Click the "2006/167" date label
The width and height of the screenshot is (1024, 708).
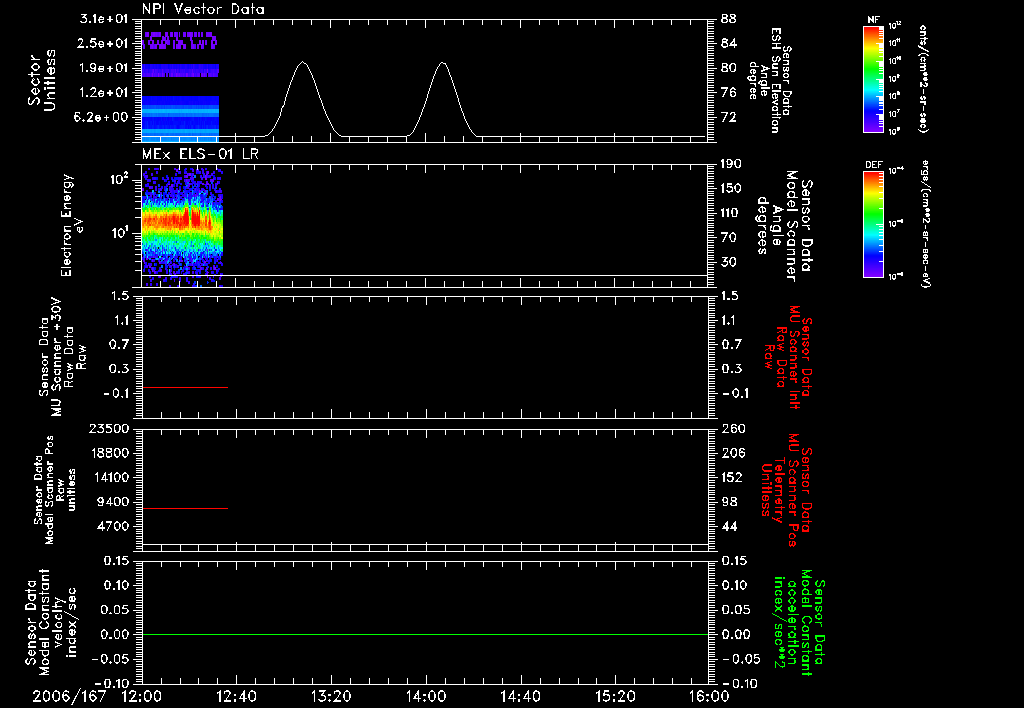(69, 696)
